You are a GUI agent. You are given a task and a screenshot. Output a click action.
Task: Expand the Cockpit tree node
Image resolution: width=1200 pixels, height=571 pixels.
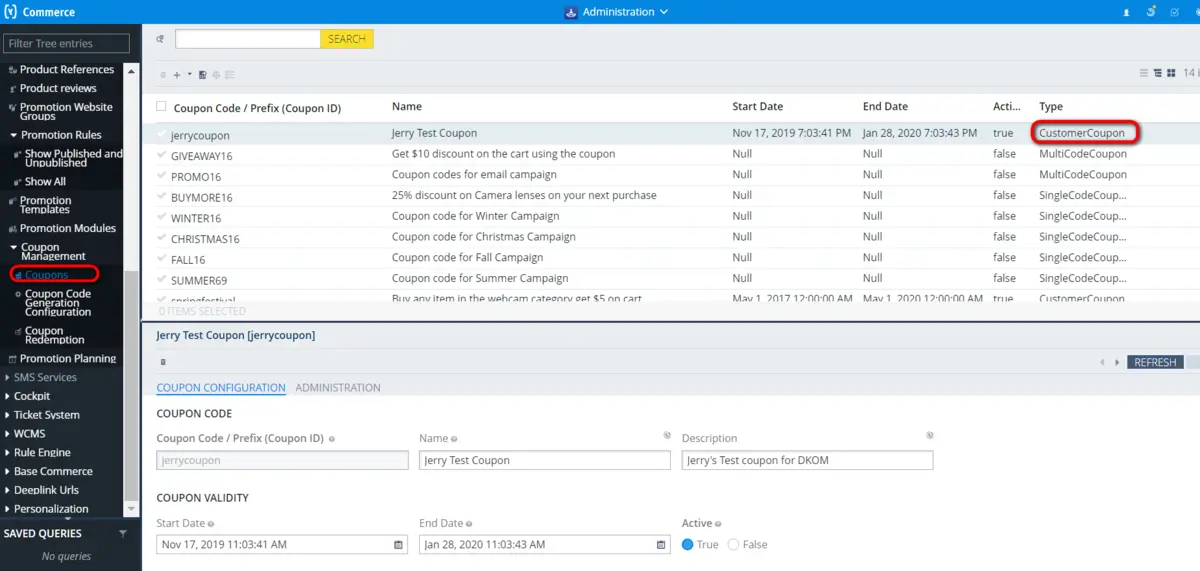(7, 396)
